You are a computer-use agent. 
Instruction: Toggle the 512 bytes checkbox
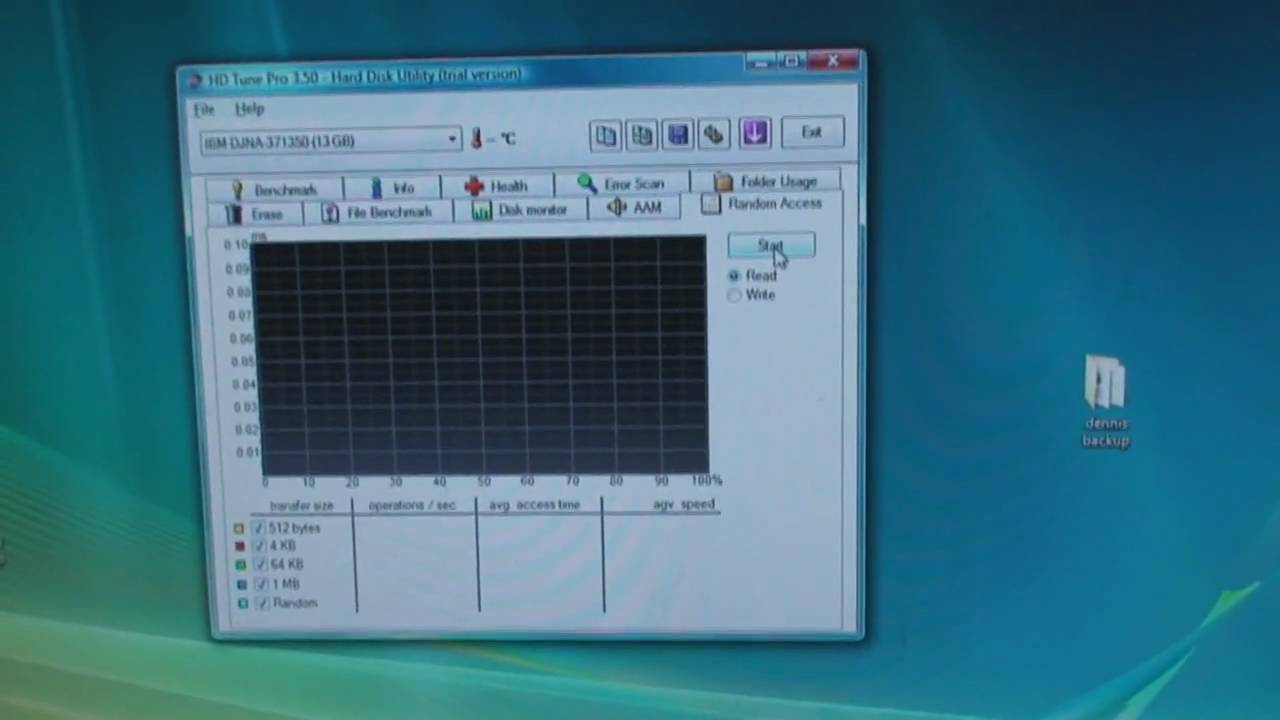click(260, 528)
